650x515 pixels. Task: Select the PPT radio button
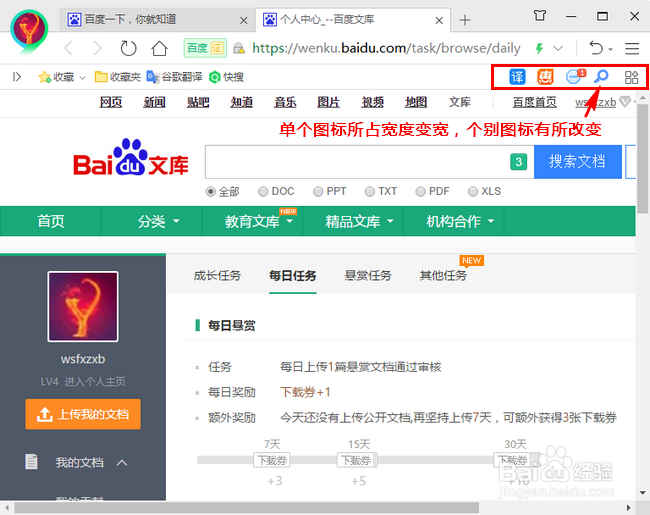pos(318,192)
